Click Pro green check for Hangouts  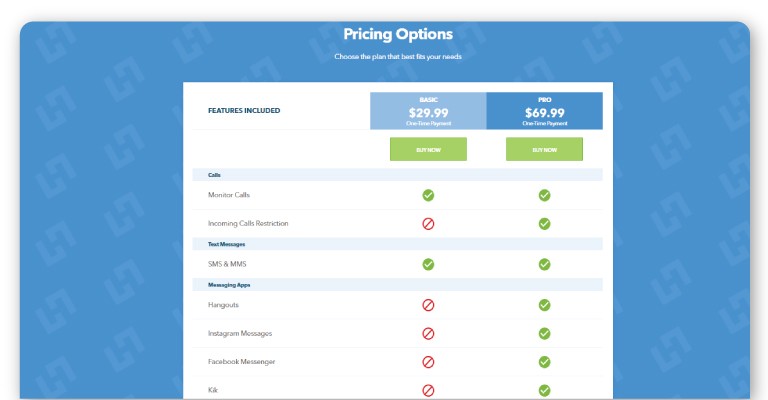coord(544,305)
